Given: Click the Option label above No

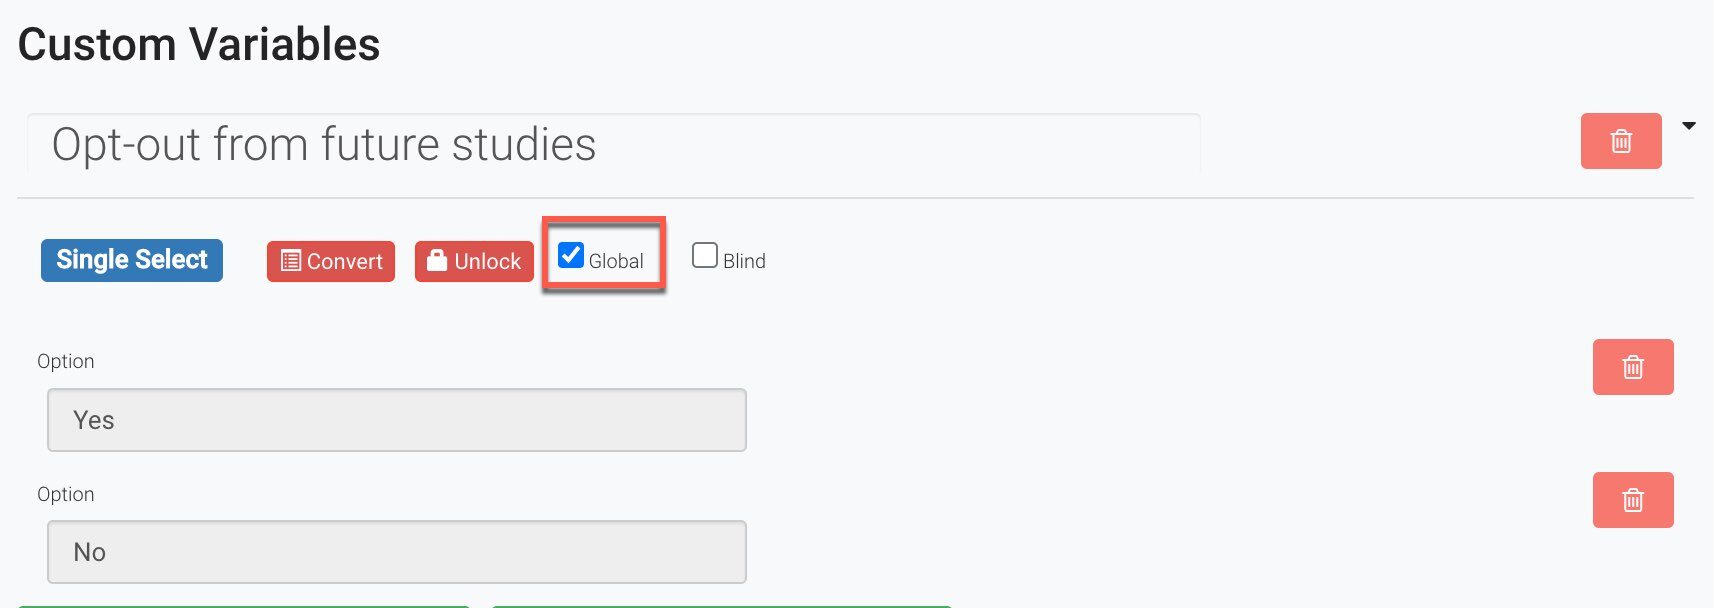Looking at the screenshot, I should click(x=66, y=494).
